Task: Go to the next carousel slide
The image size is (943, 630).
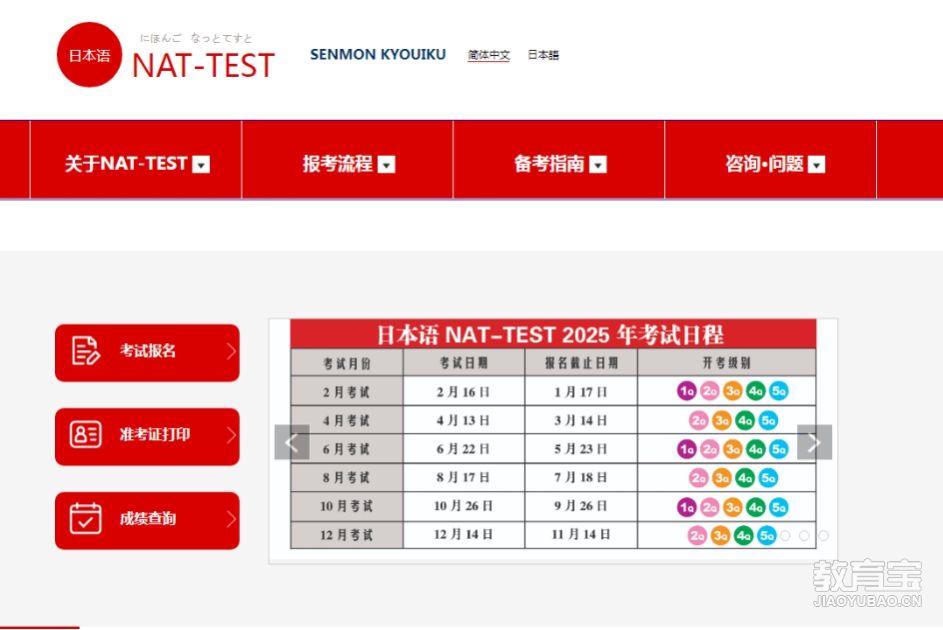Action: [814, 442]
